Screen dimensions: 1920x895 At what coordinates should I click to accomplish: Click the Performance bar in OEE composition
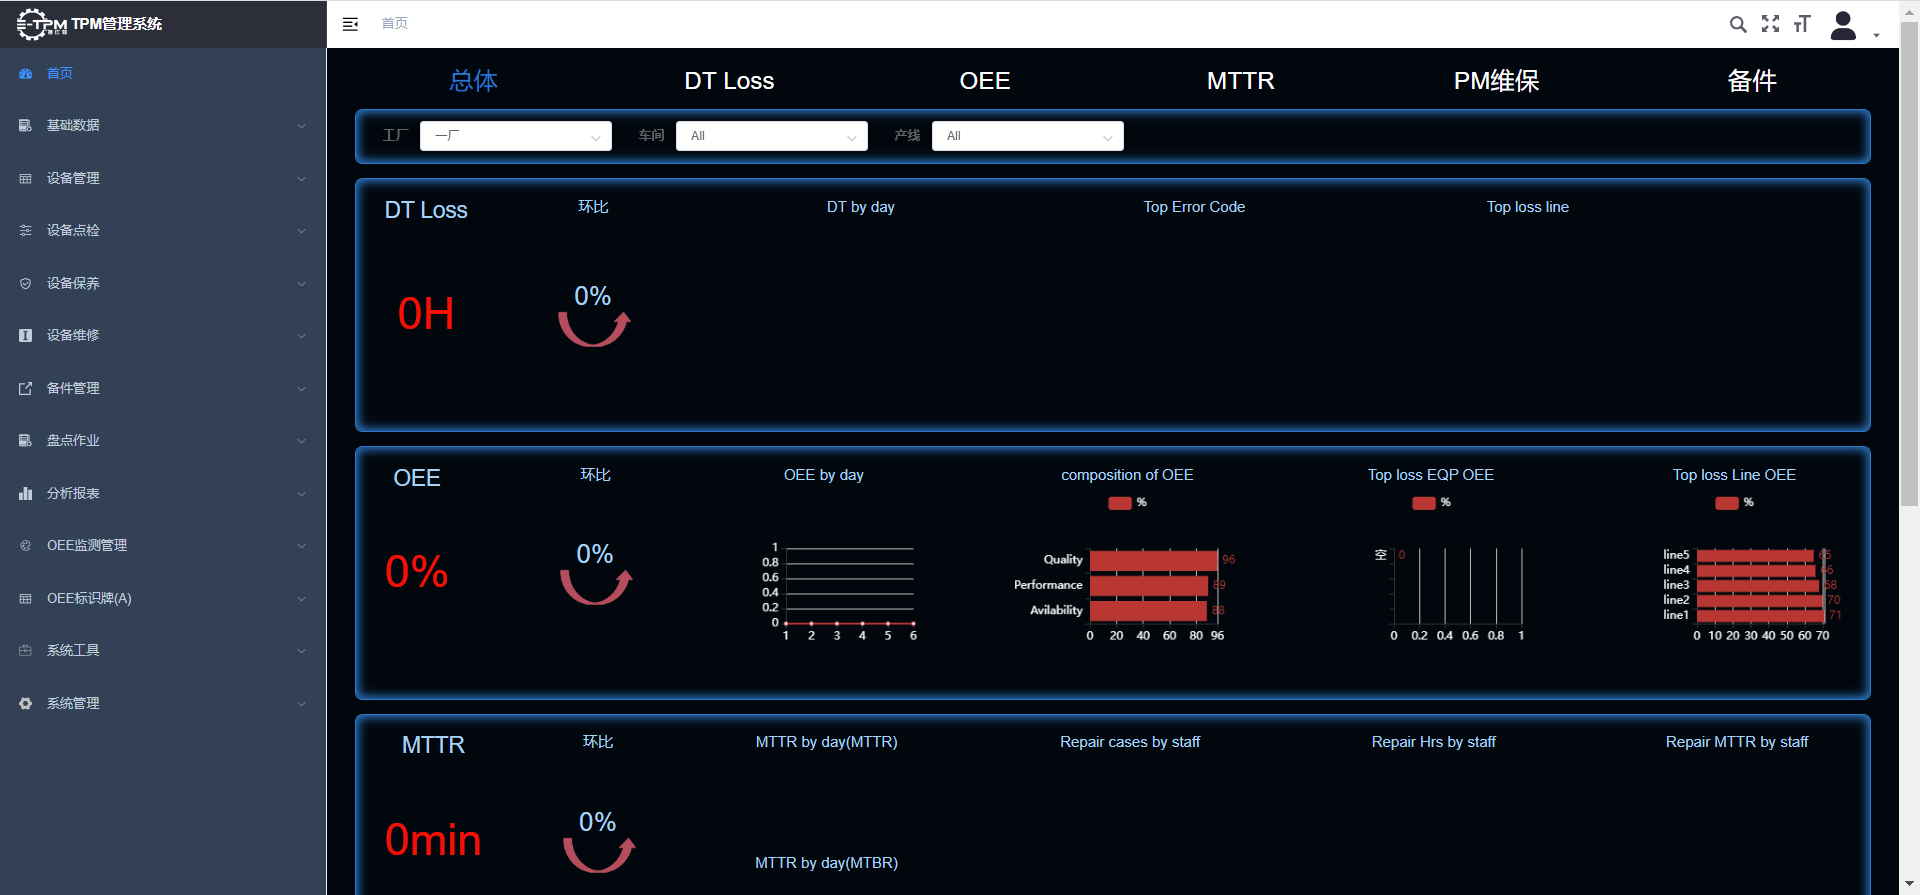click(1149, 585)
